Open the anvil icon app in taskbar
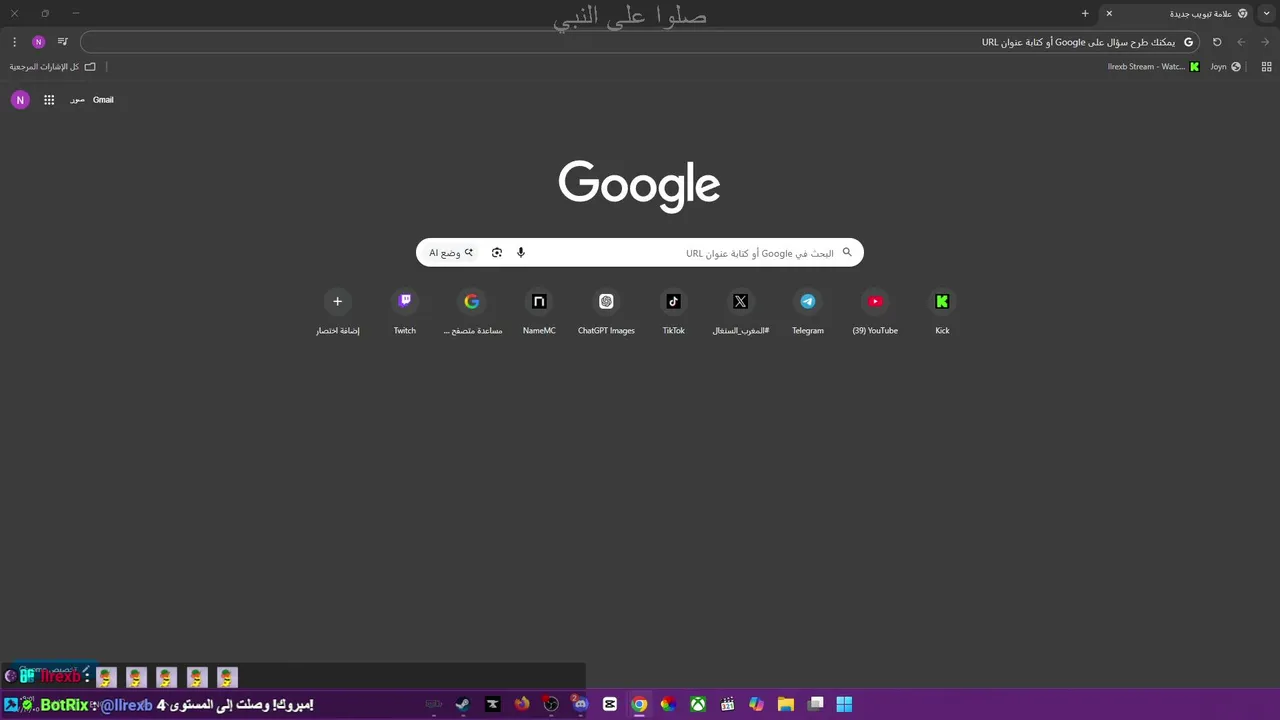 [x=492, y=704]
